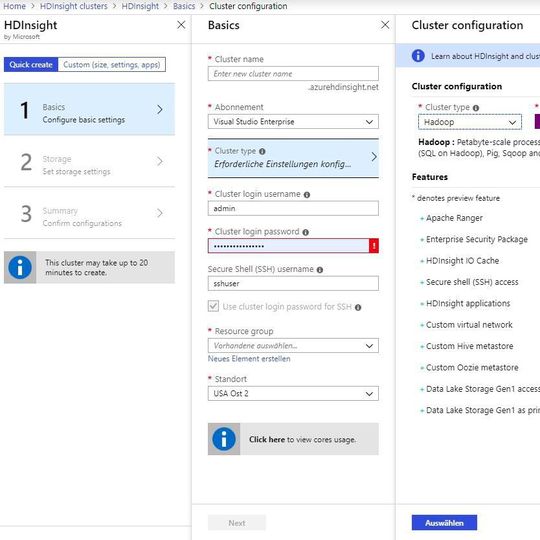Select Apache Ranger feature text
Image resolution: width=540 pixels, height=540 pixels.
(x=454, y=218)
